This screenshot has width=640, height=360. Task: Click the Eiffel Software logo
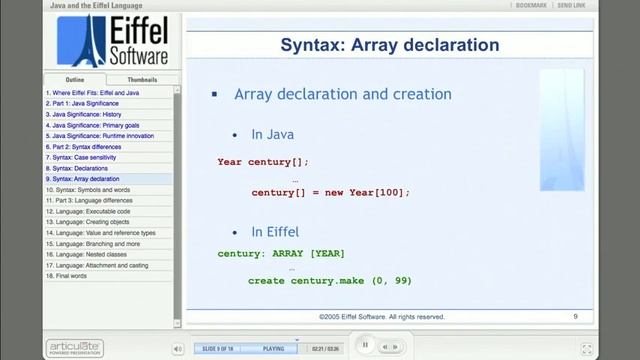point(113,41)
